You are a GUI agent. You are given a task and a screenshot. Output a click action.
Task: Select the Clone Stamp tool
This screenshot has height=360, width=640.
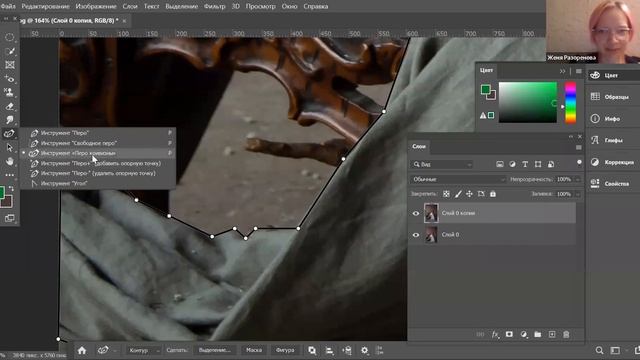click(x=9, y=92)
